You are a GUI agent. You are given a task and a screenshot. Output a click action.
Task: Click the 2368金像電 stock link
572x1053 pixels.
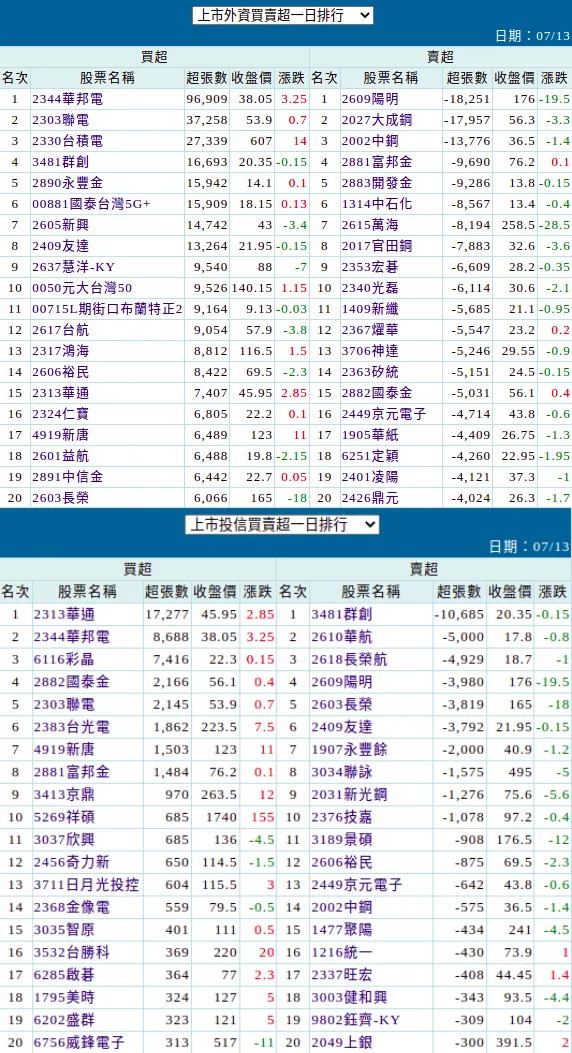(72, 907)
